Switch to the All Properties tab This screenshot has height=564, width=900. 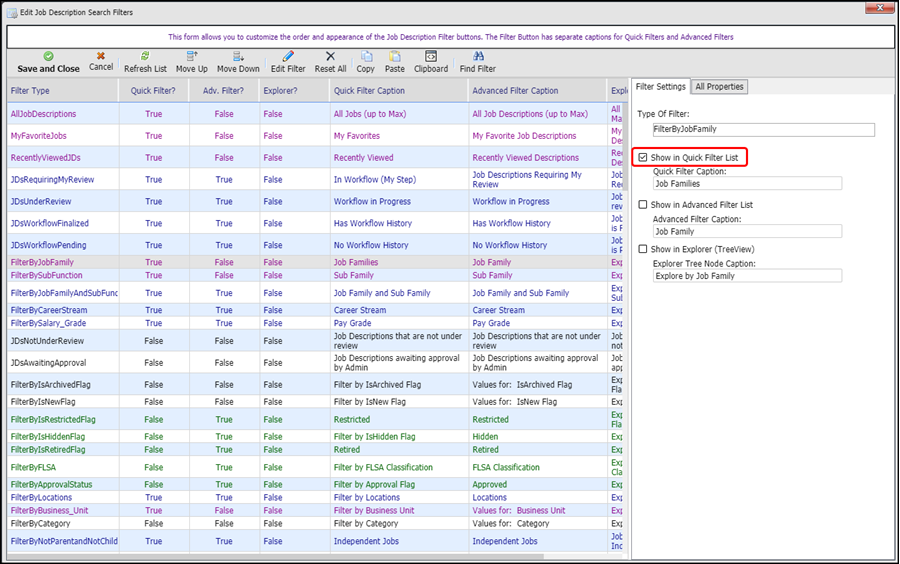click(x=720, y=87)
